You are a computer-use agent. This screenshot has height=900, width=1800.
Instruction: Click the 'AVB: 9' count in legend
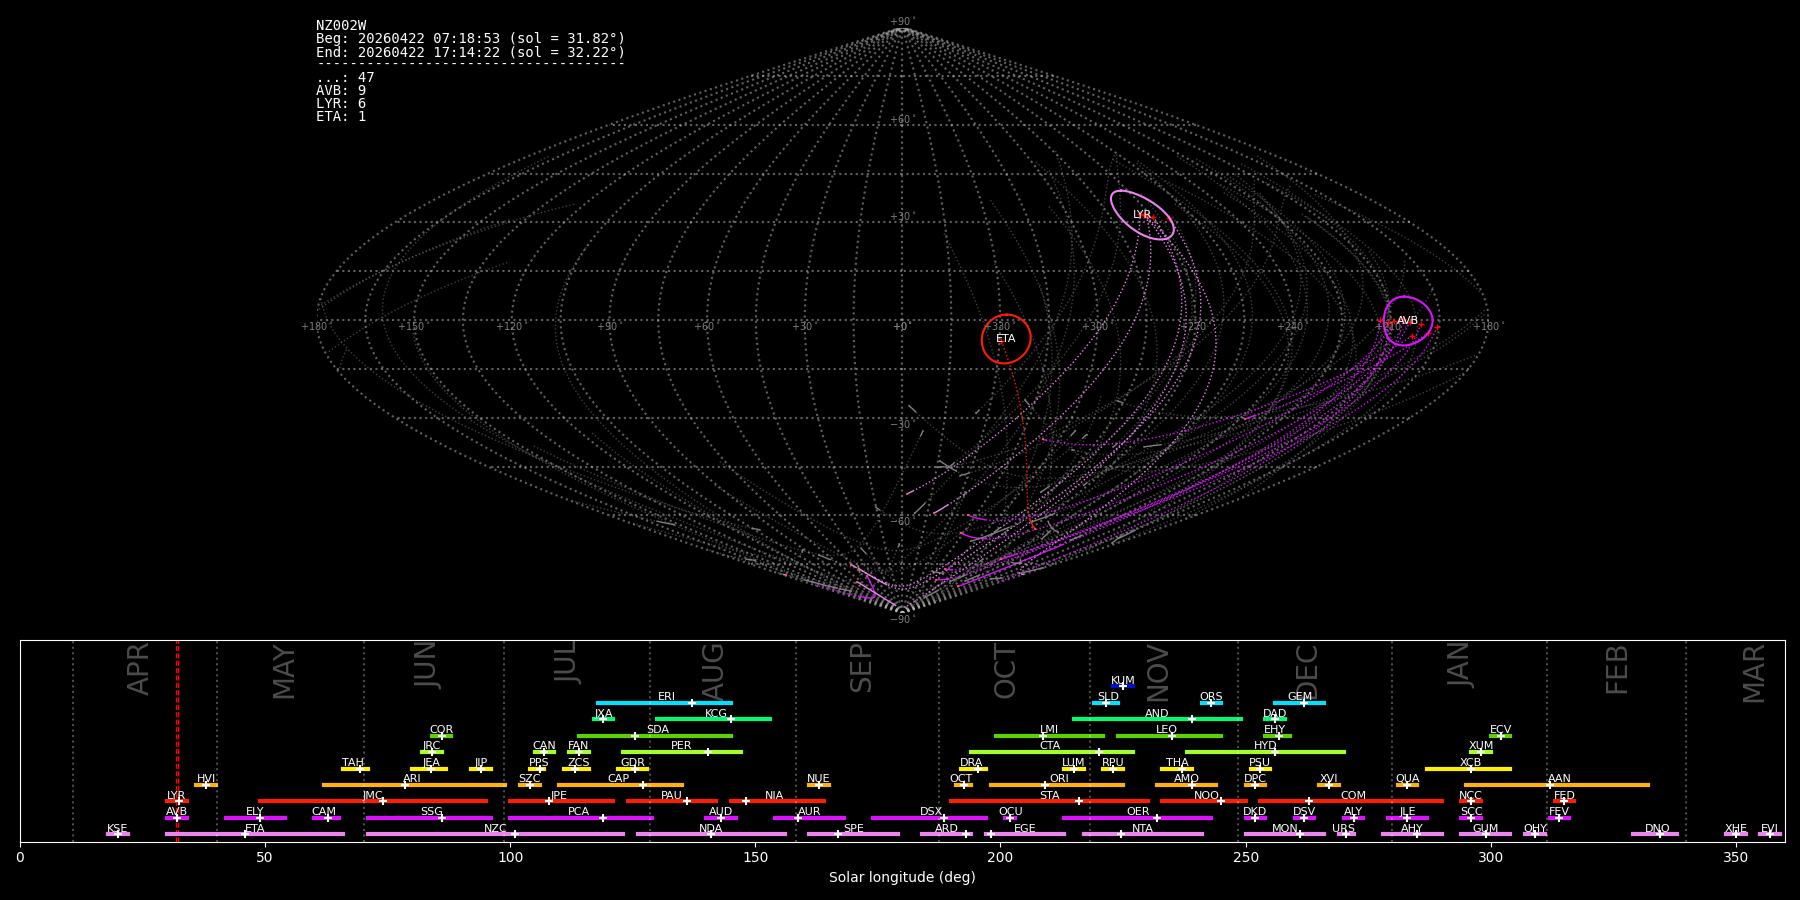(x=341, y=91)
